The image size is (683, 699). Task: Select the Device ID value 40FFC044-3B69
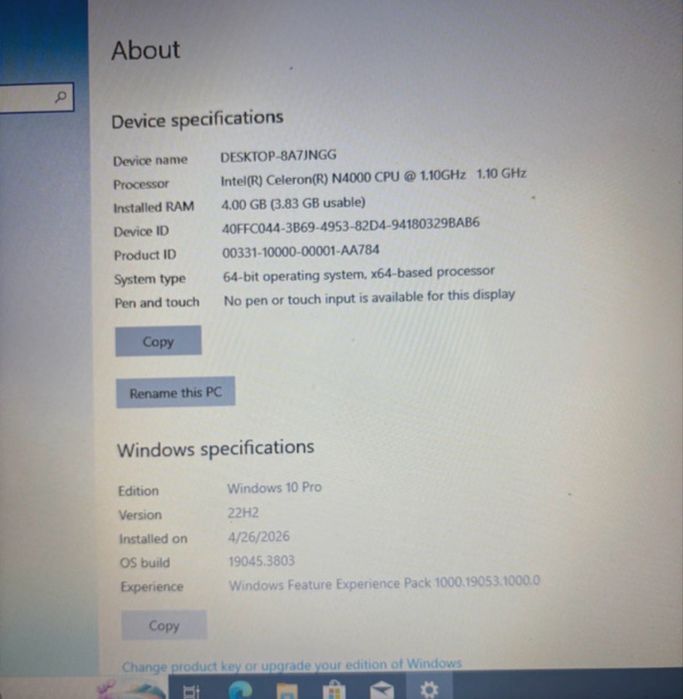click(351, 225)
